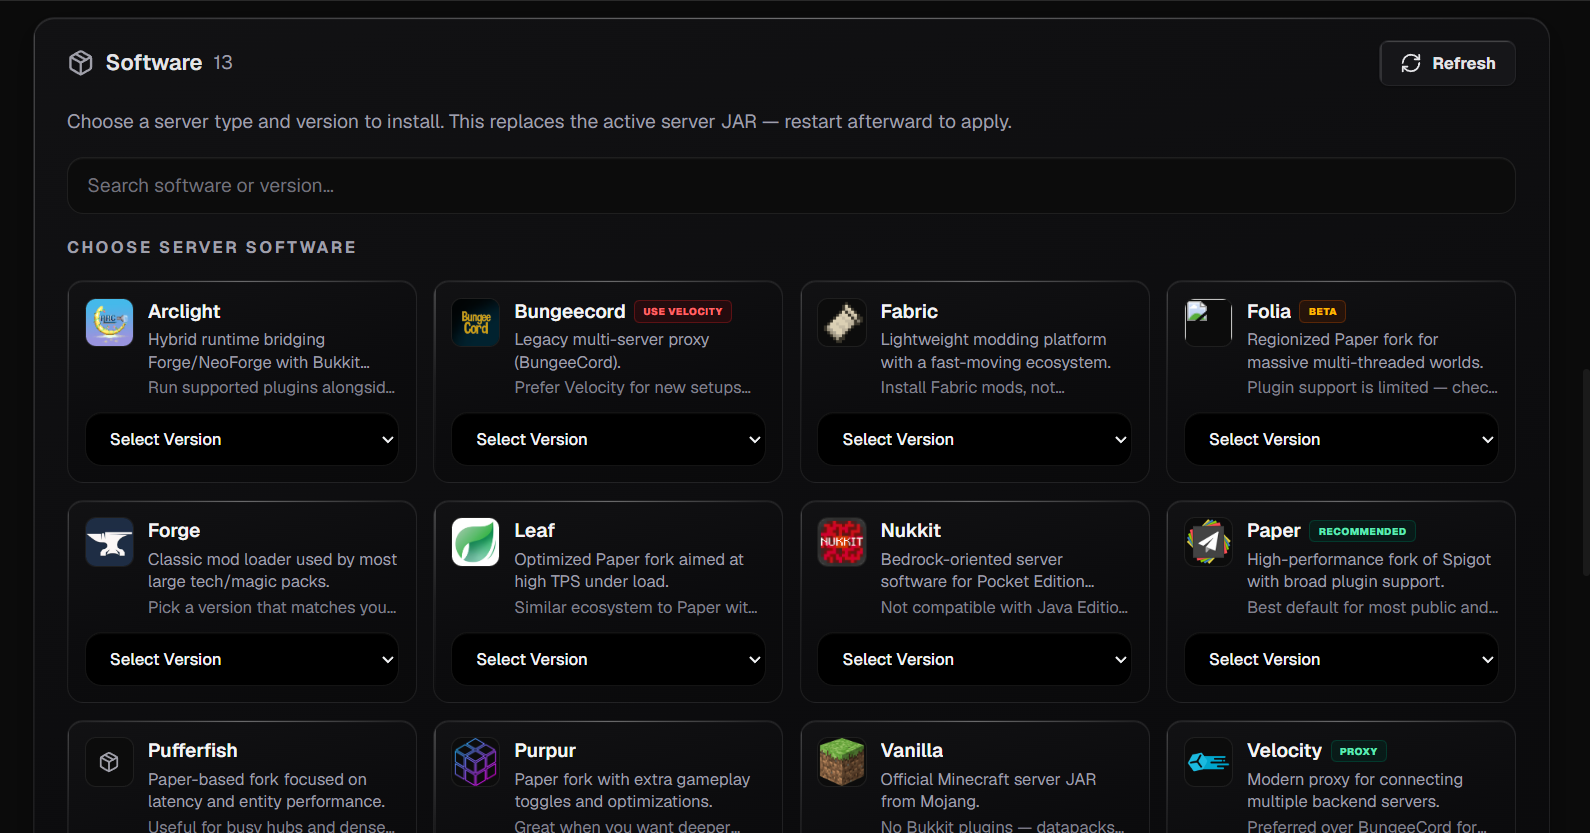1590x833 pixels.
Task: Click the Paper airplane icon
Action: click(x=1208, y=542)
